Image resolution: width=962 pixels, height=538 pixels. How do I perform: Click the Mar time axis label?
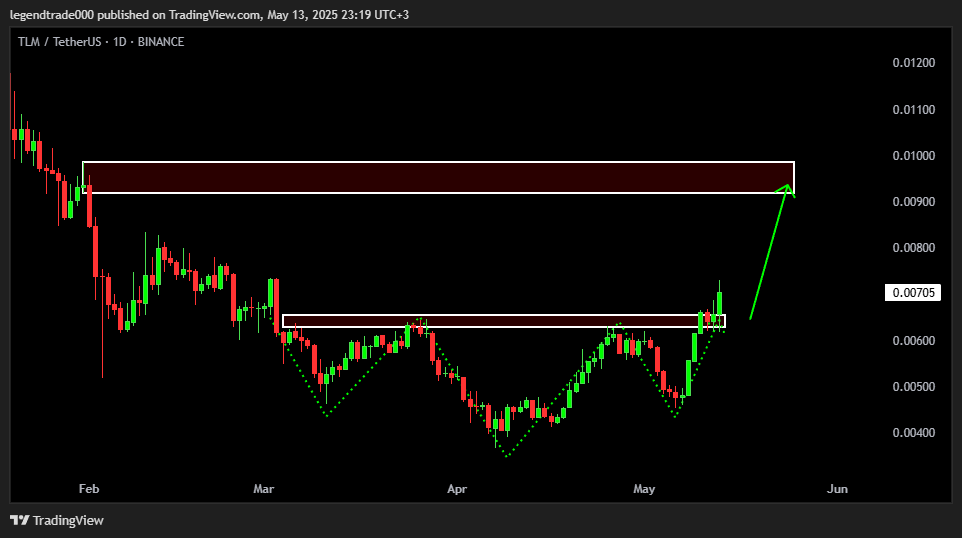(264, 489)
